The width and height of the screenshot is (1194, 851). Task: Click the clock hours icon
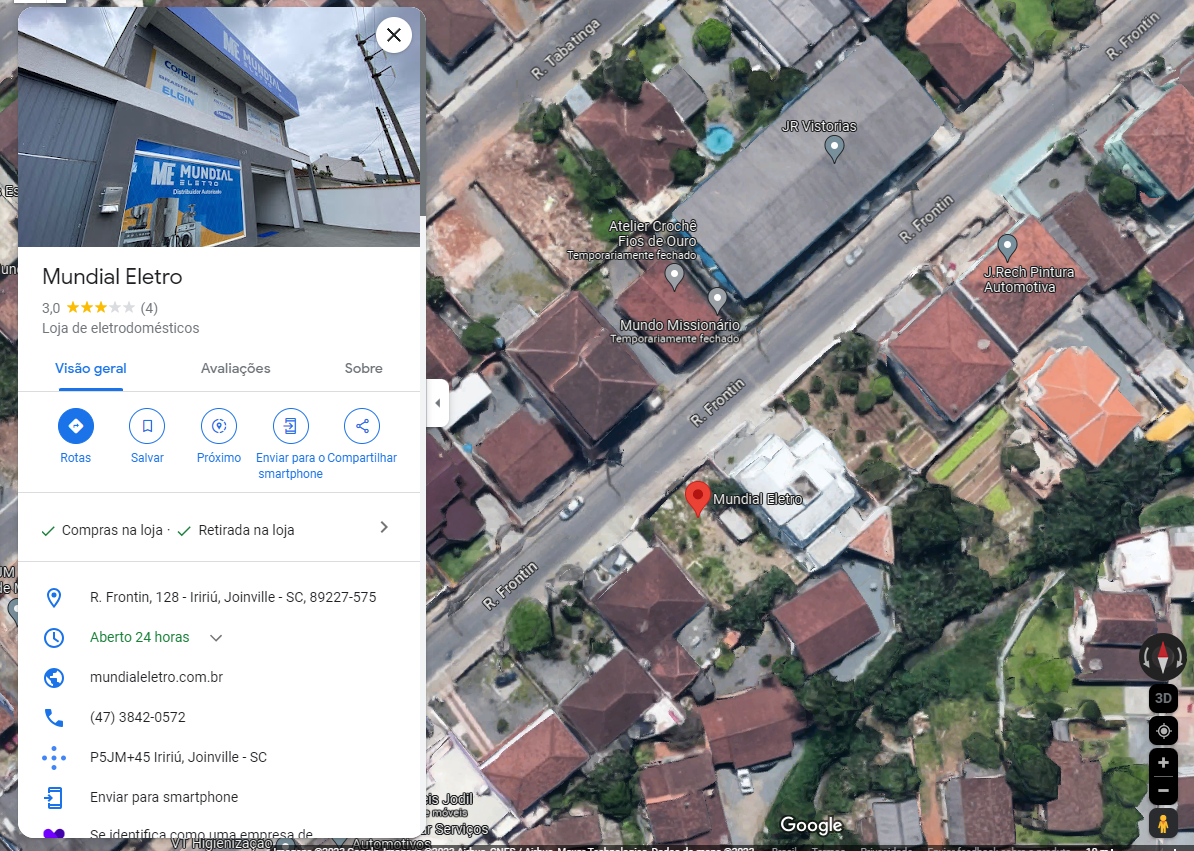pyautogui.click(x=54, y=638)
